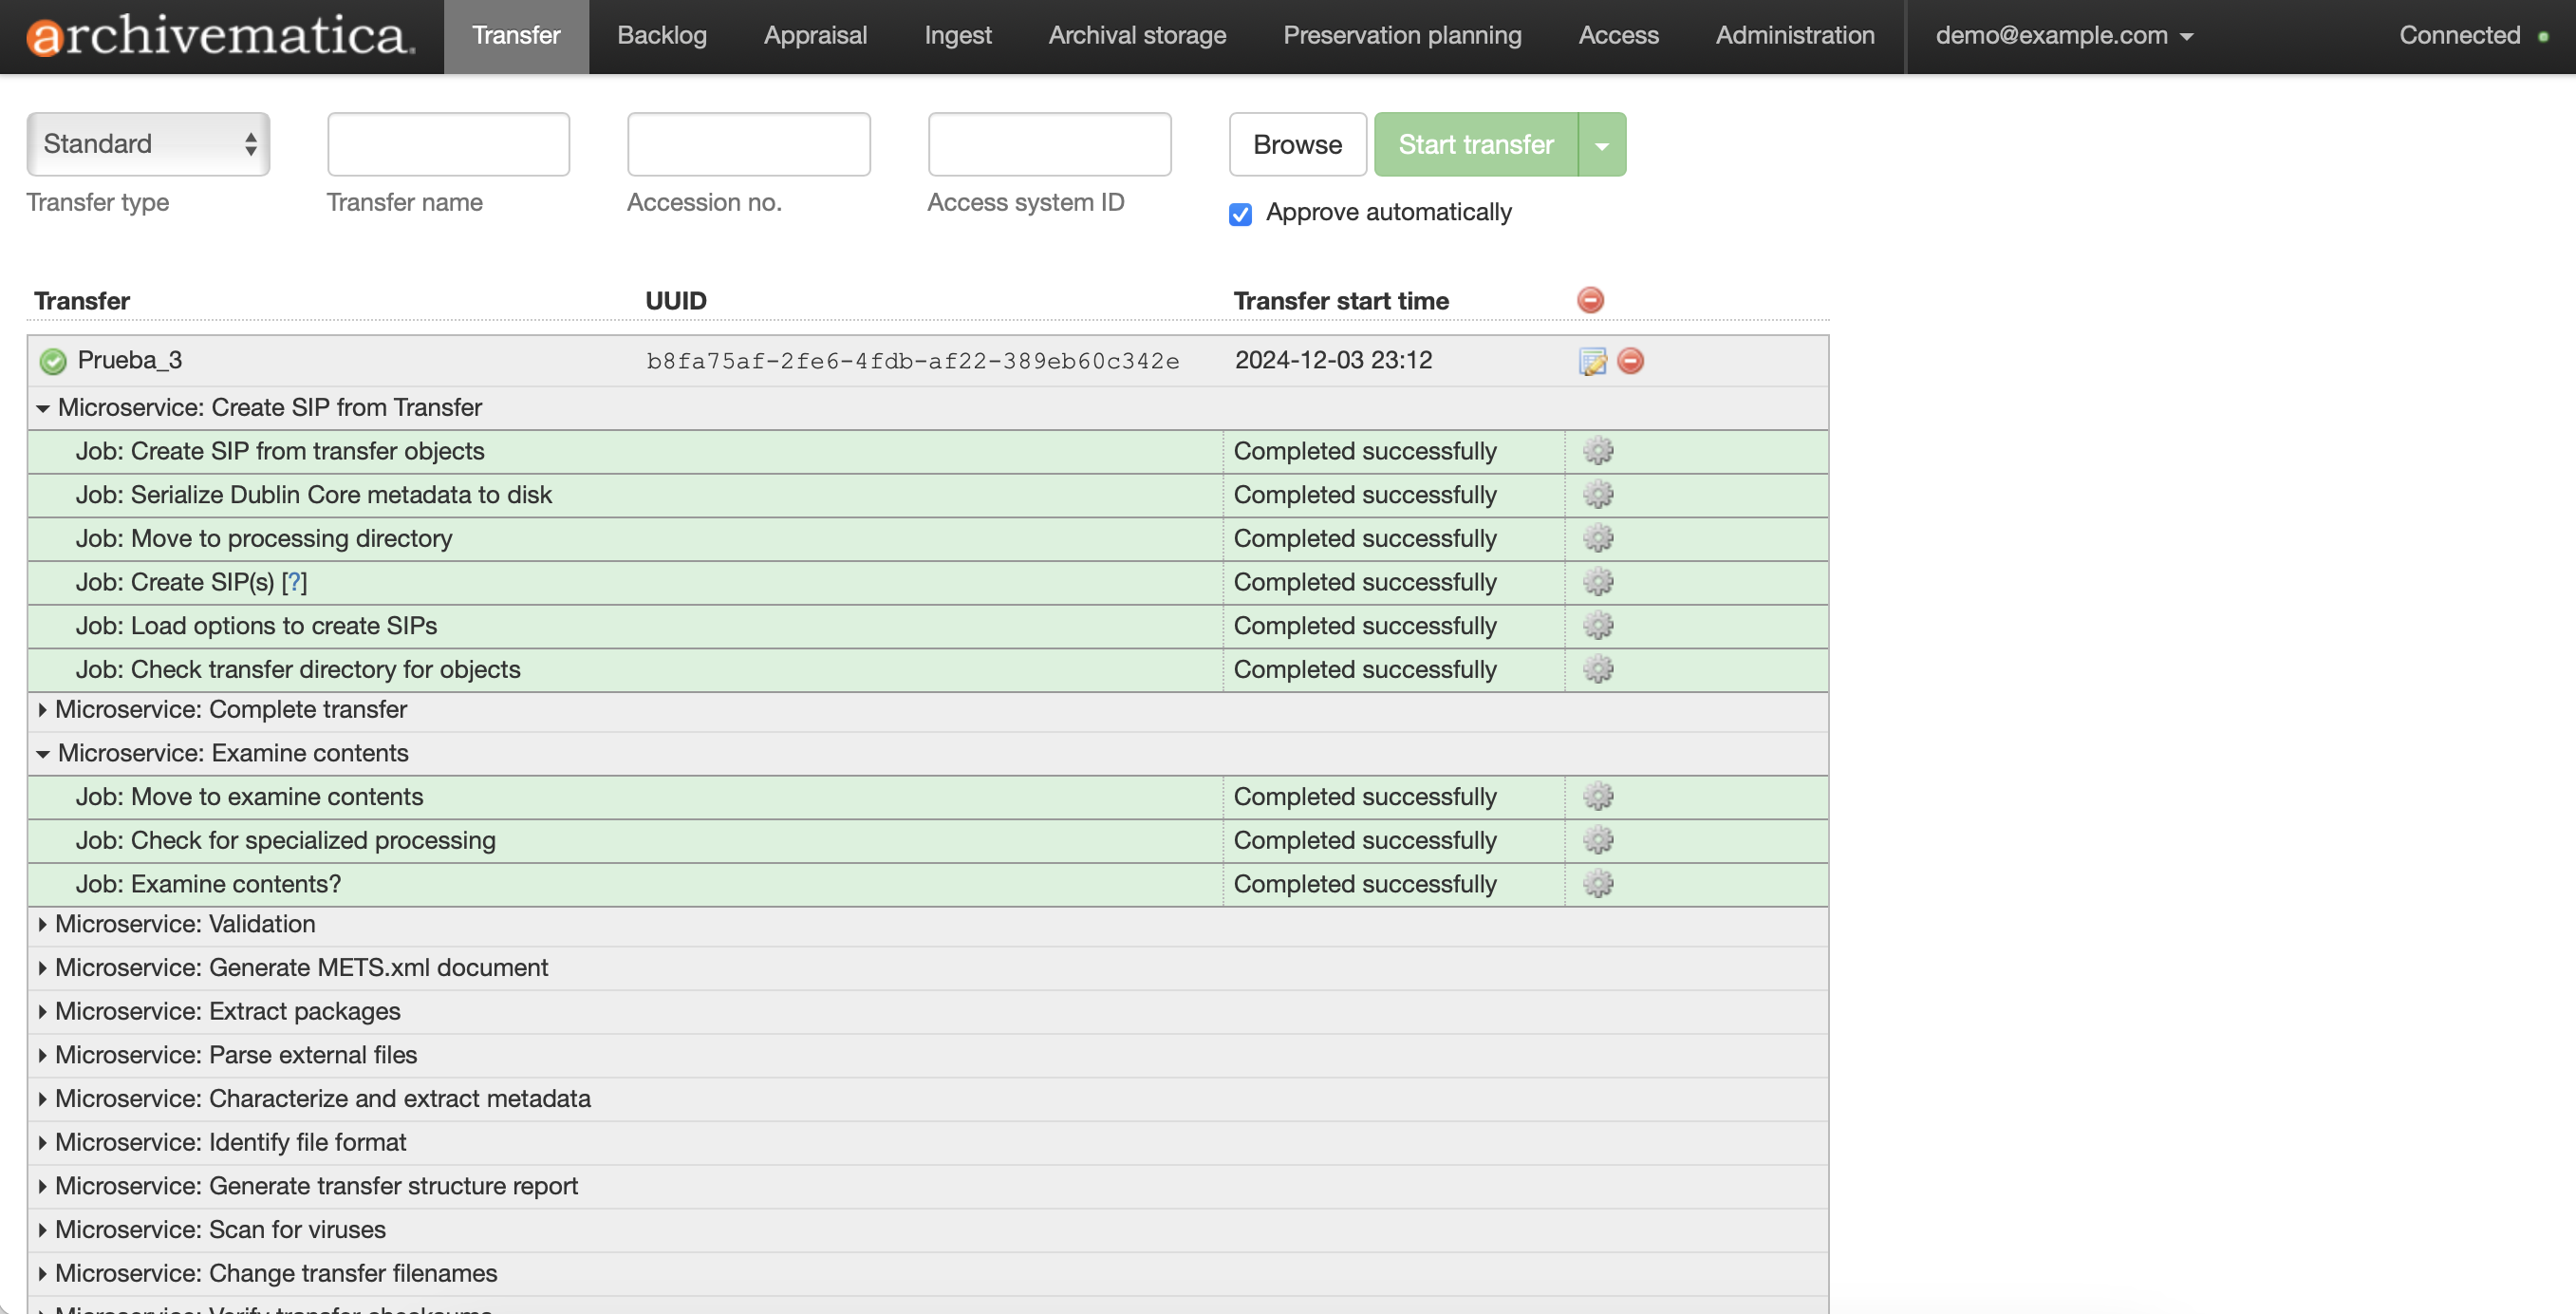The height and width of the screenshot is (1314, 2576).
Task: Click the remove-all red icon in header
Action: click(x=1590, y=300)
